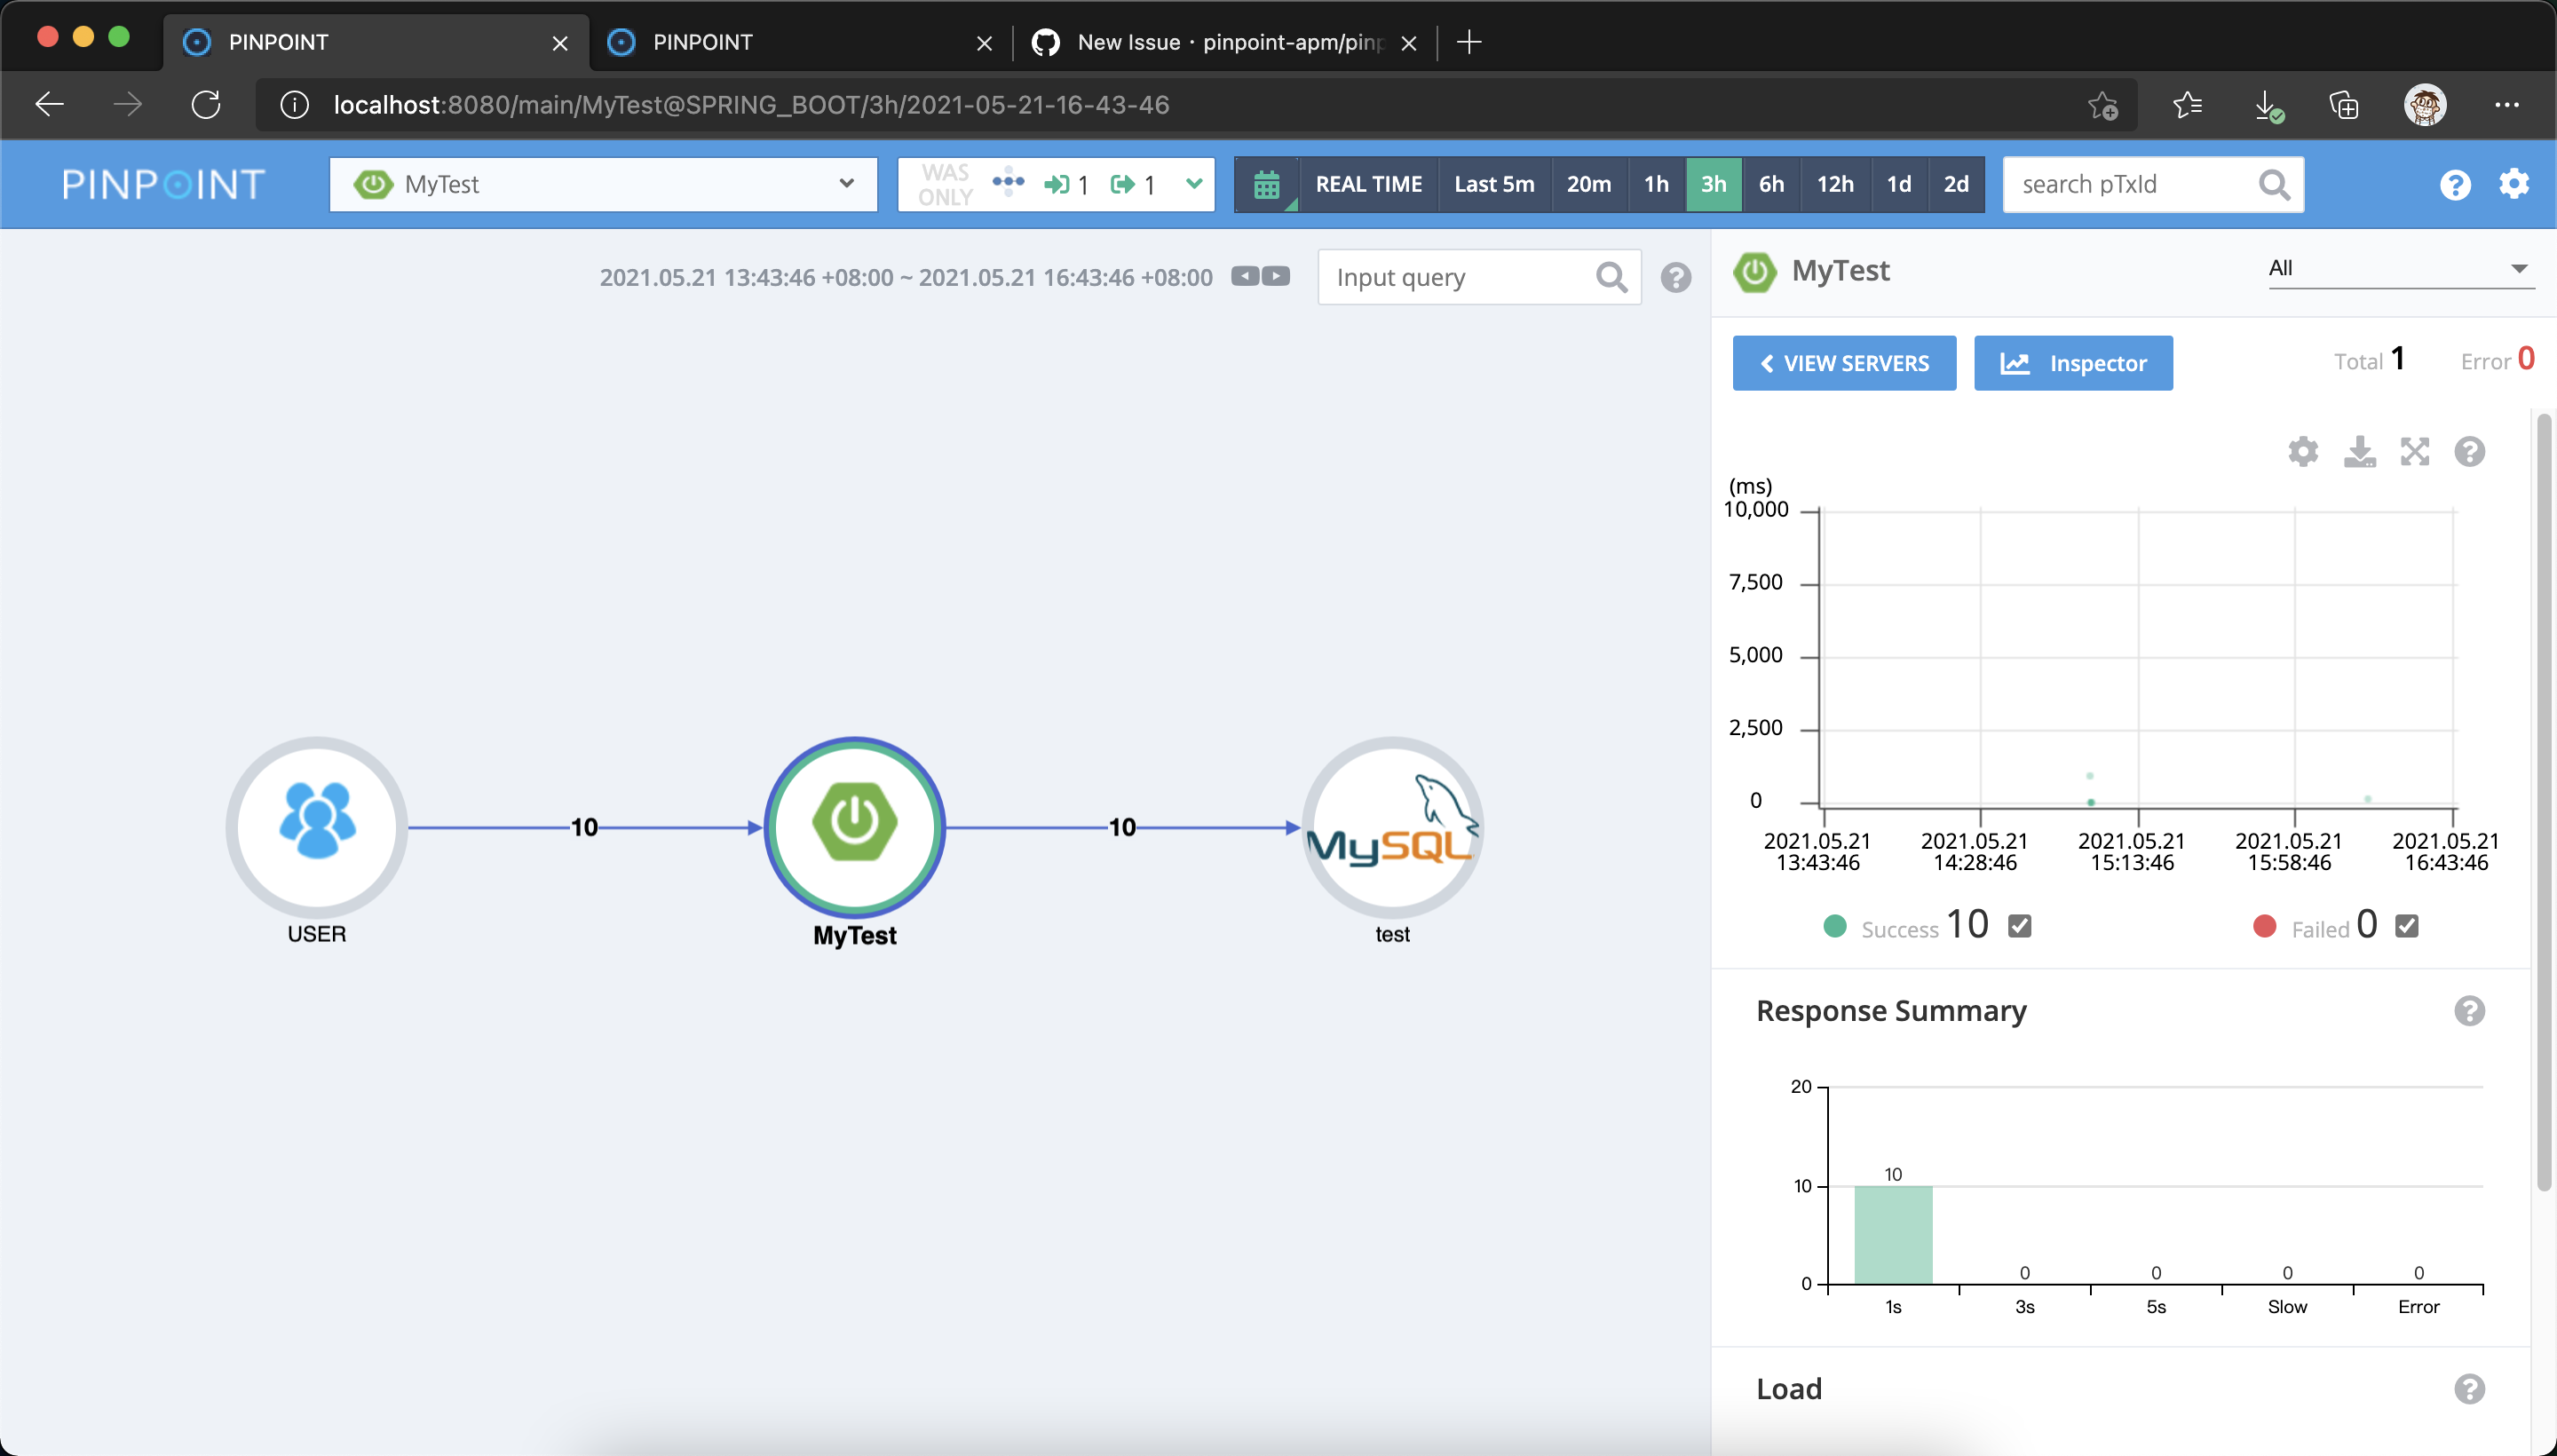The height and width of the screenshot is (1456, 2557).
Task: Expand the inbound/outbound depth dropdown
Action: tap(1192, 184)
